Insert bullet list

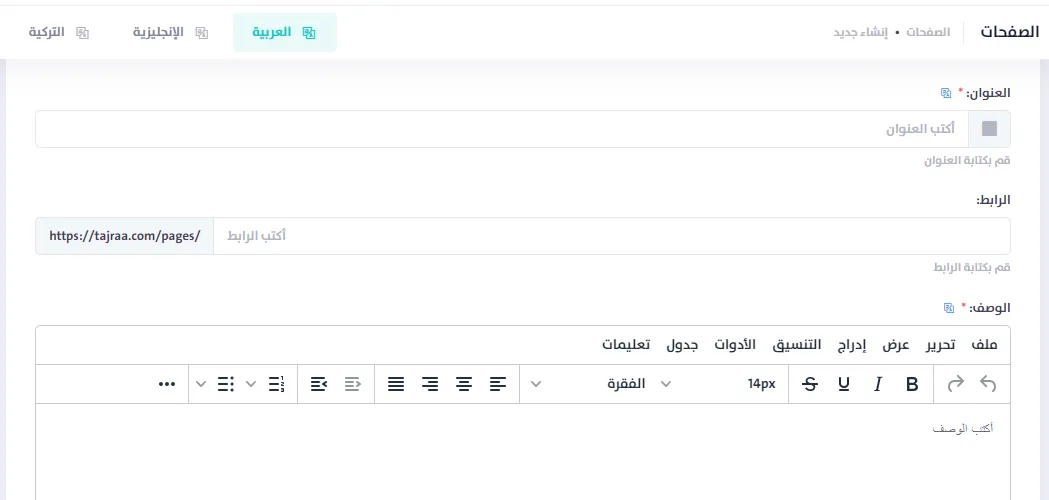point(225,384)
